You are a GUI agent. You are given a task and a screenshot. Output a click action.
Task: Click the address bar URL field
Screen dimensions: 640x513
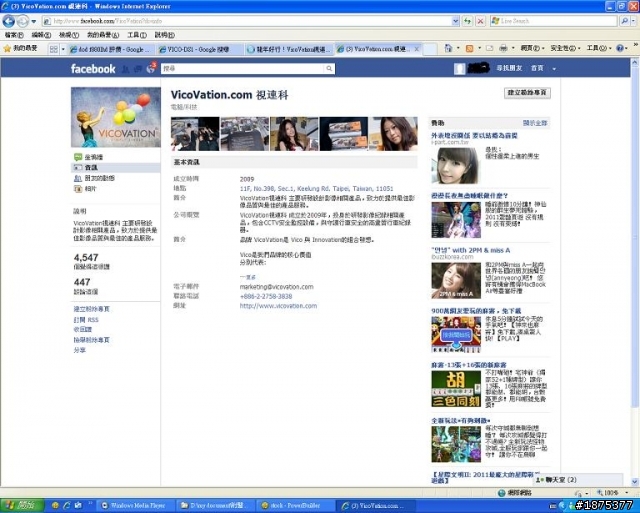pyautogui.click(x=247, y=21)
